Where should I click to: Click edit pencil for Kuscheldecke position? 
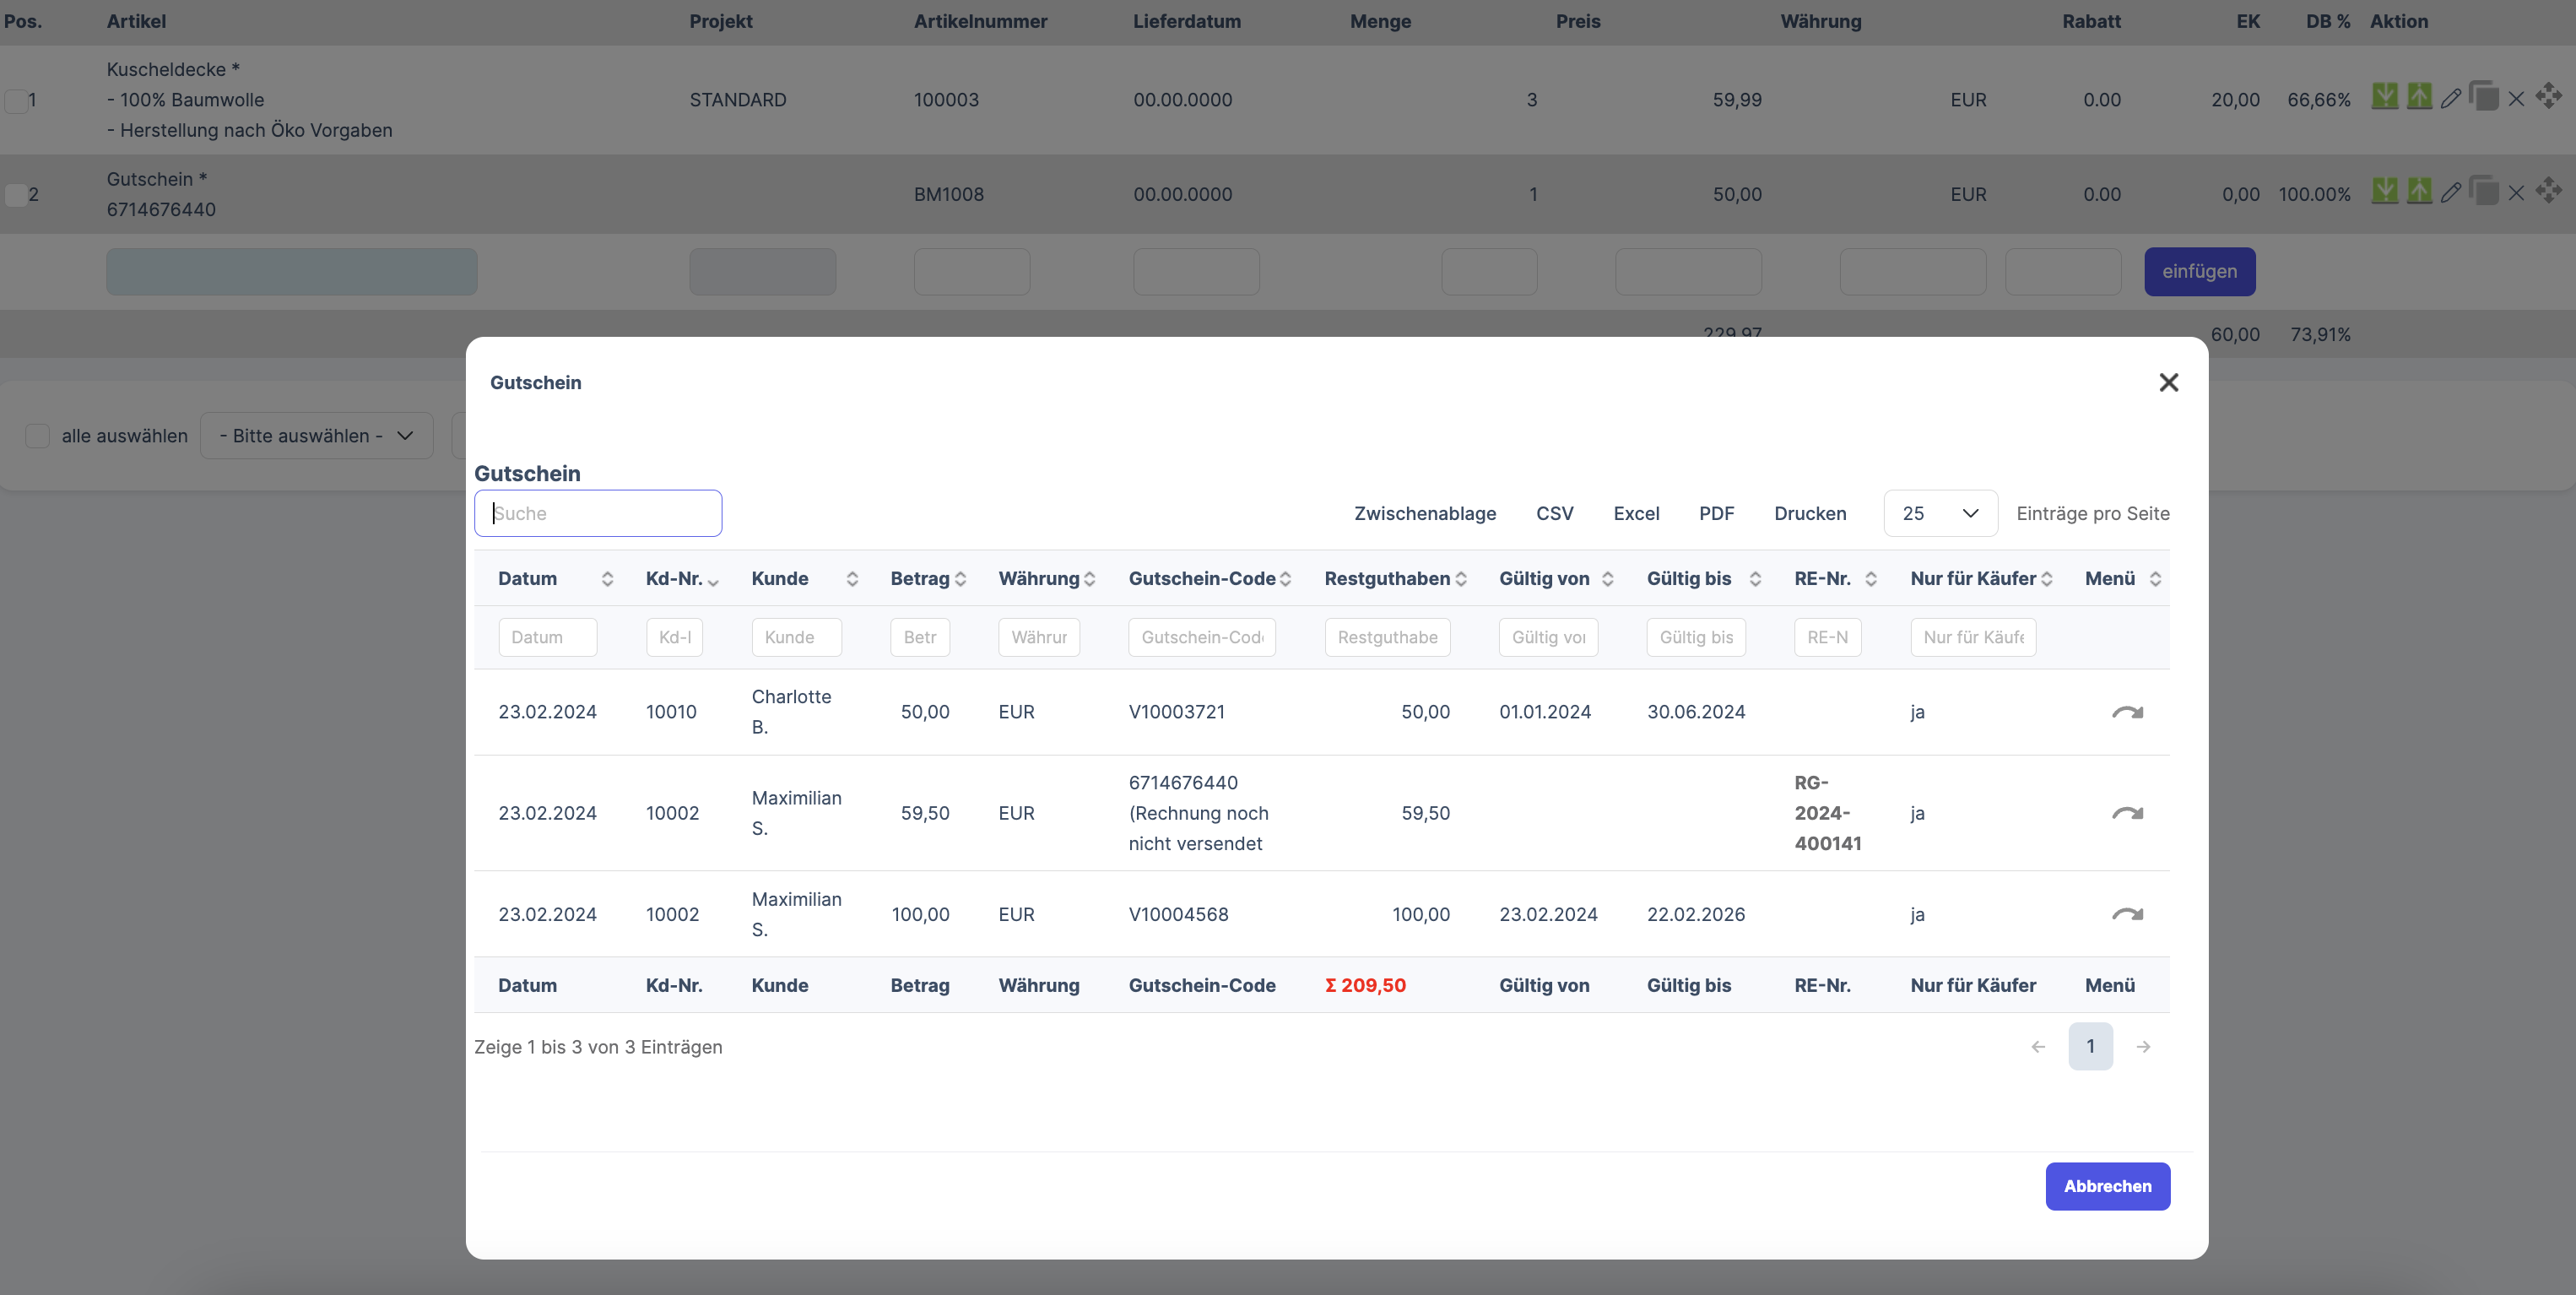point(2450,98)
